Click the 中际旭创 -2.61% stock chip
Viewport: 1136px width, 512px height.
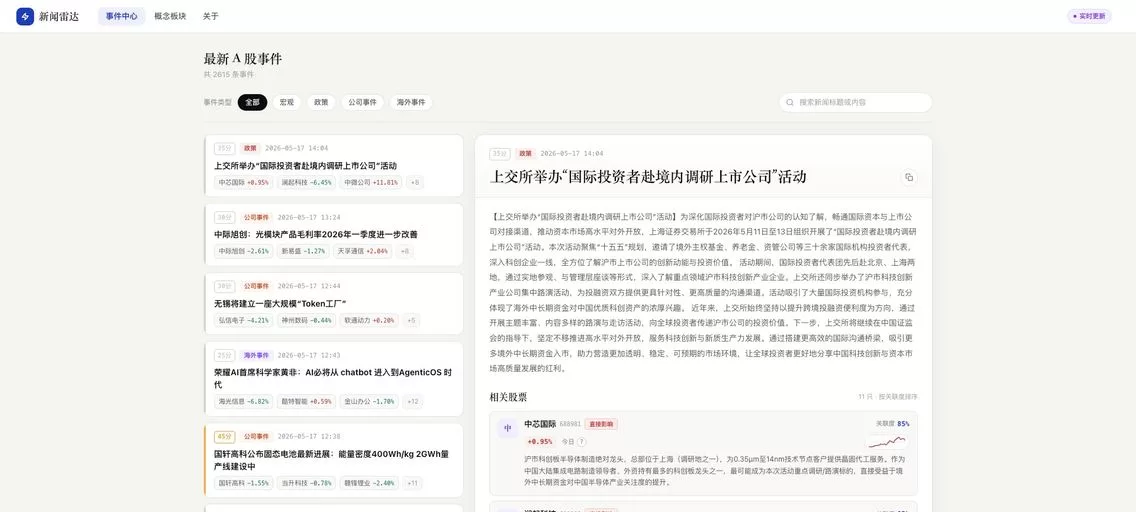(x=243, y=251)
